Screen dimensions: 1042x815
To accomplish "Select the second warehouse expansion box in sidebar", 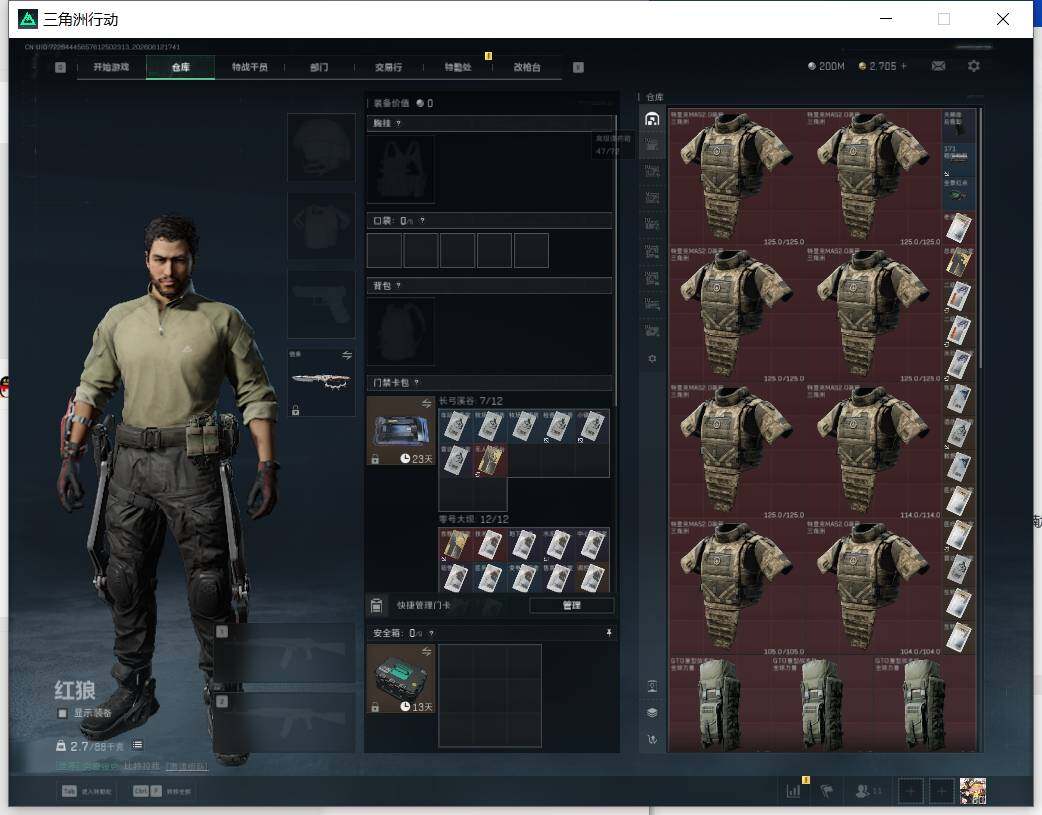I will coord(652,171).
